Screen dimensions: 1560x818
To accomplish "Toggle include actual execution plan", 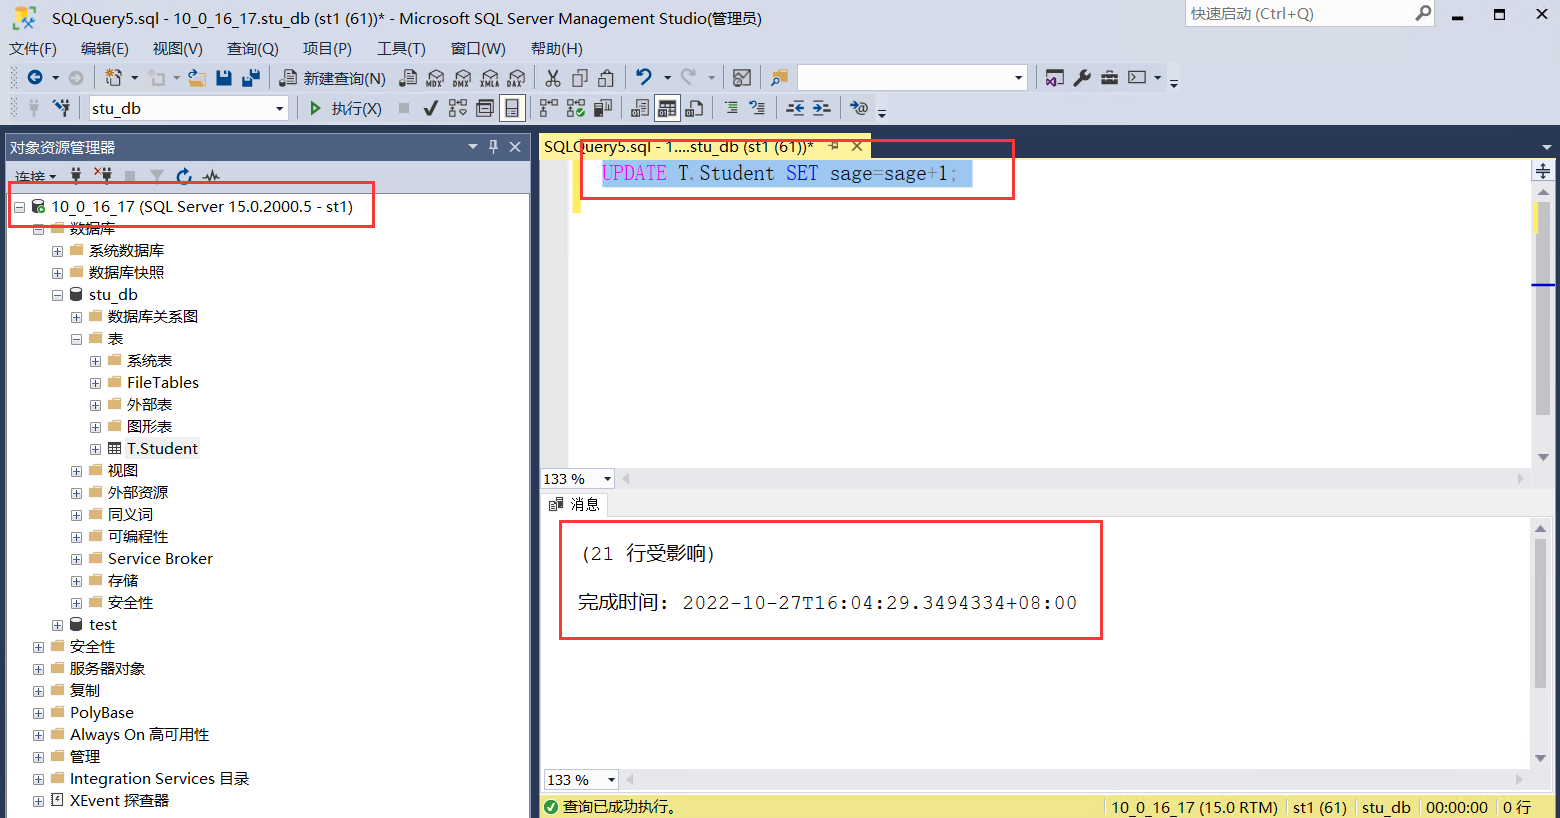I will coord(549,108).
